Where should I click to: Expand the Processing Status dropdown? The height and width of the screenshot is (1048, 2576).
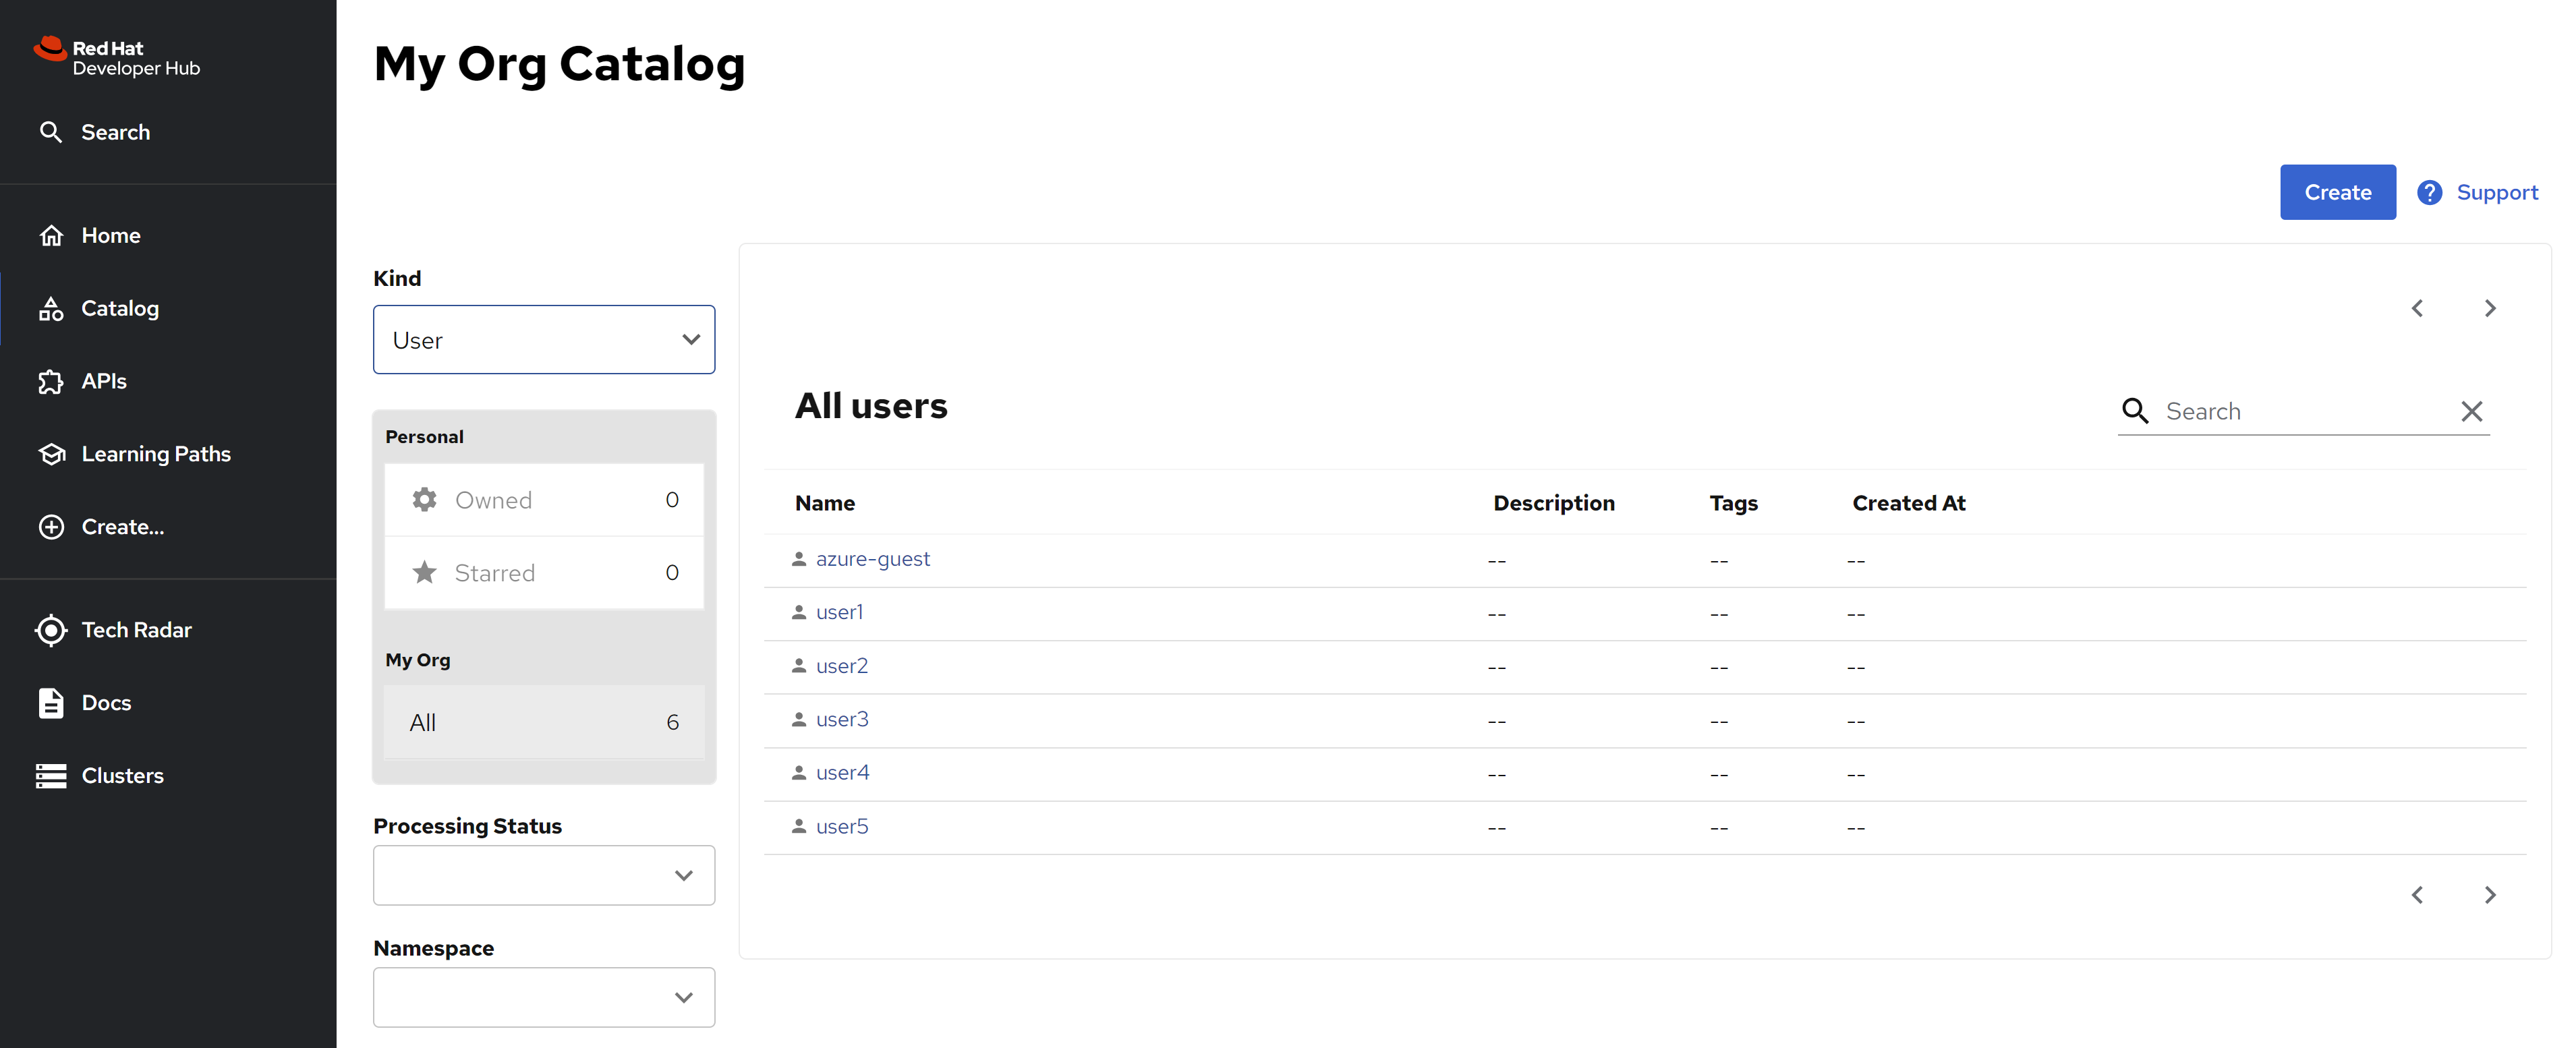click(x=544, y=875)
